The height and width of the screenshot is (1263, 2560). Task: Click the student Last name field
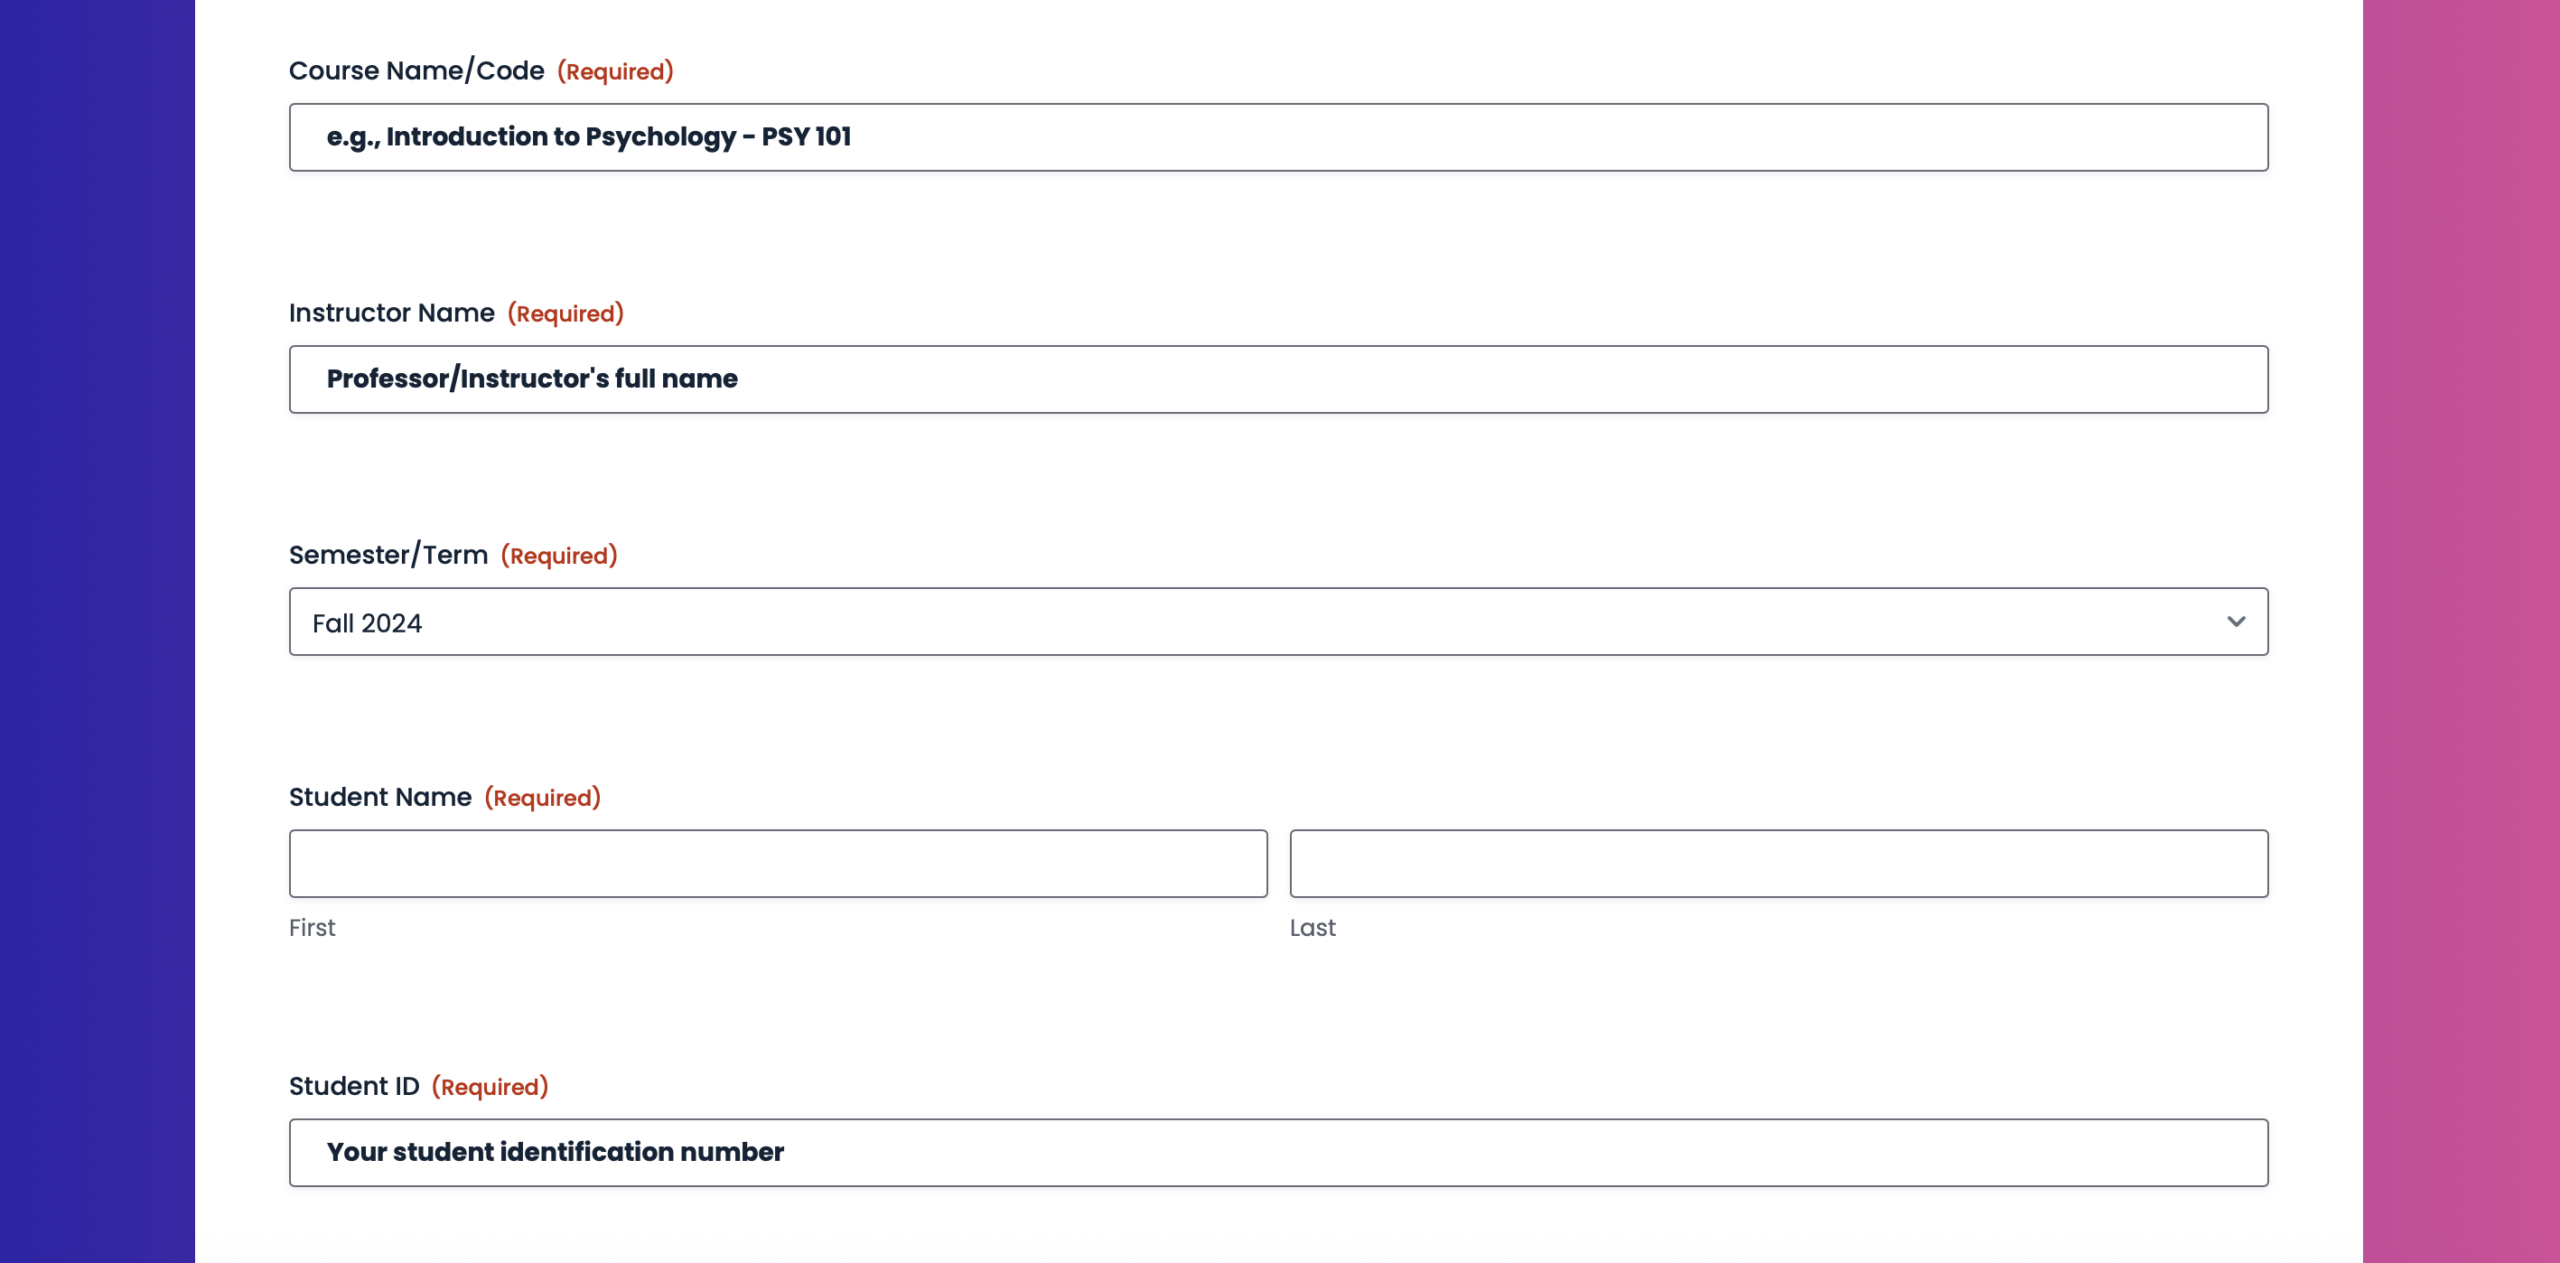[1778, 863]
